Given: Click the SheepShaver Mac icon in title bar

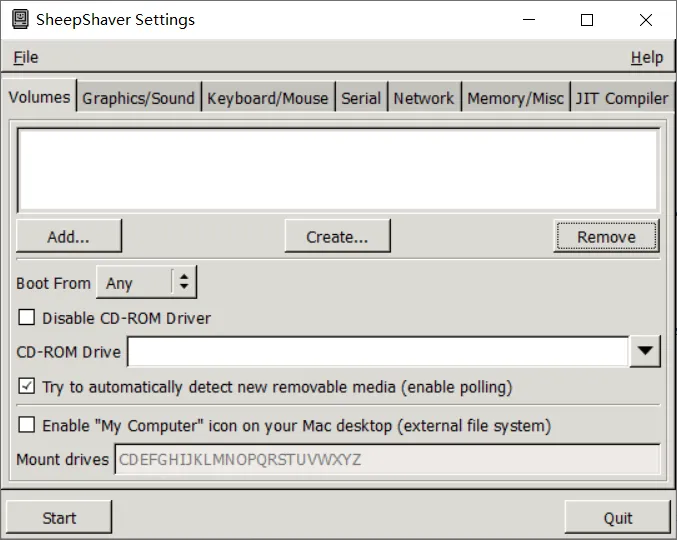Looking at the screenshot, I should click(x=20, y=19).
